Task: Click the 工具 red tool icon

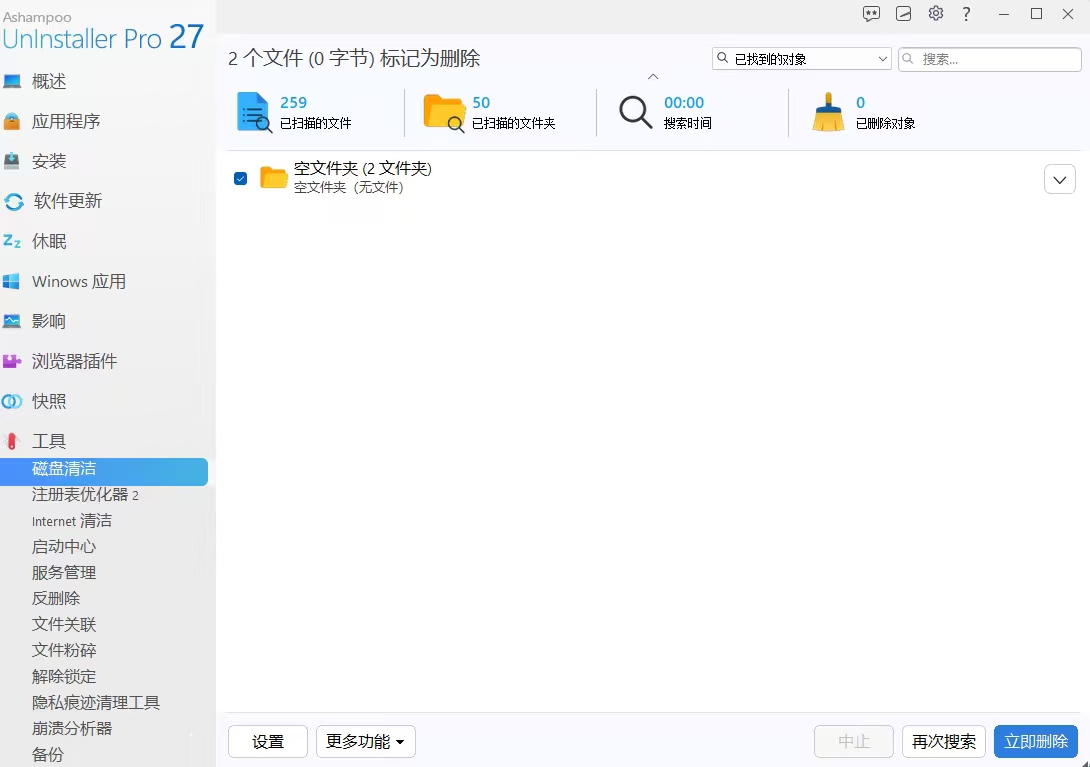Action: pos(12,441)
